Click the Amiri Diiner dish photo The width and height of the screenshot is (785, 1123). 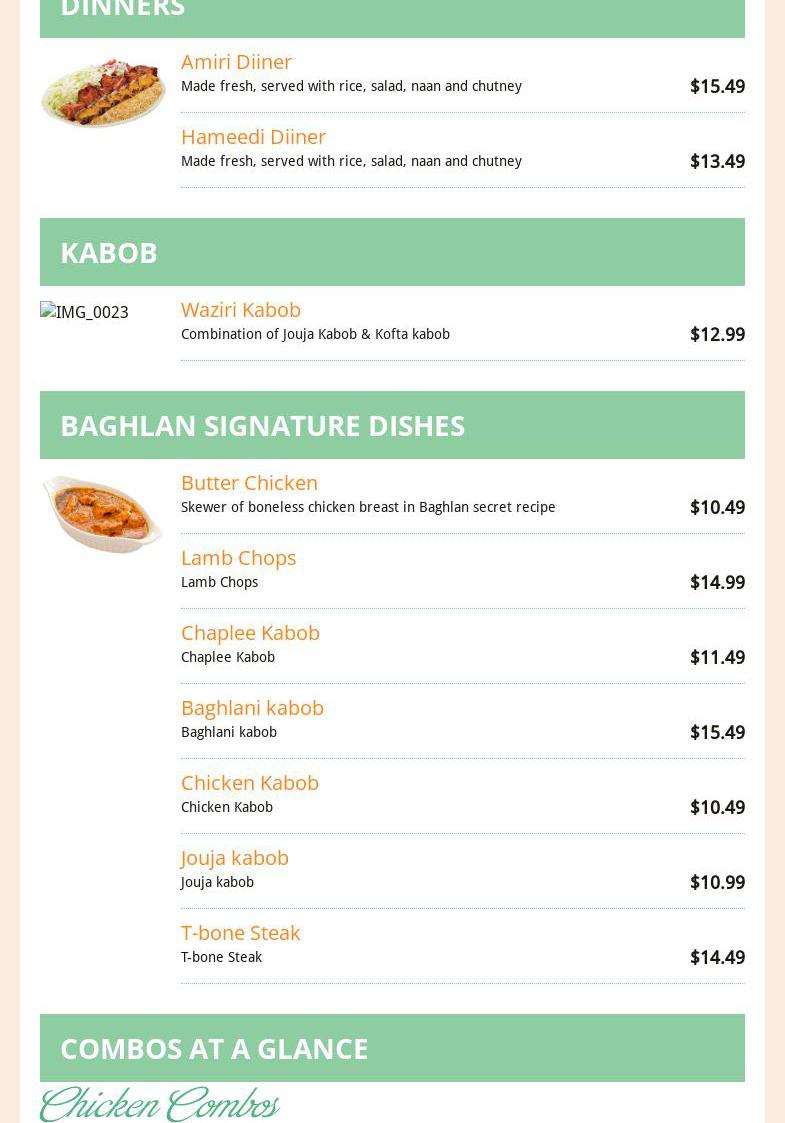coord(103,92)
